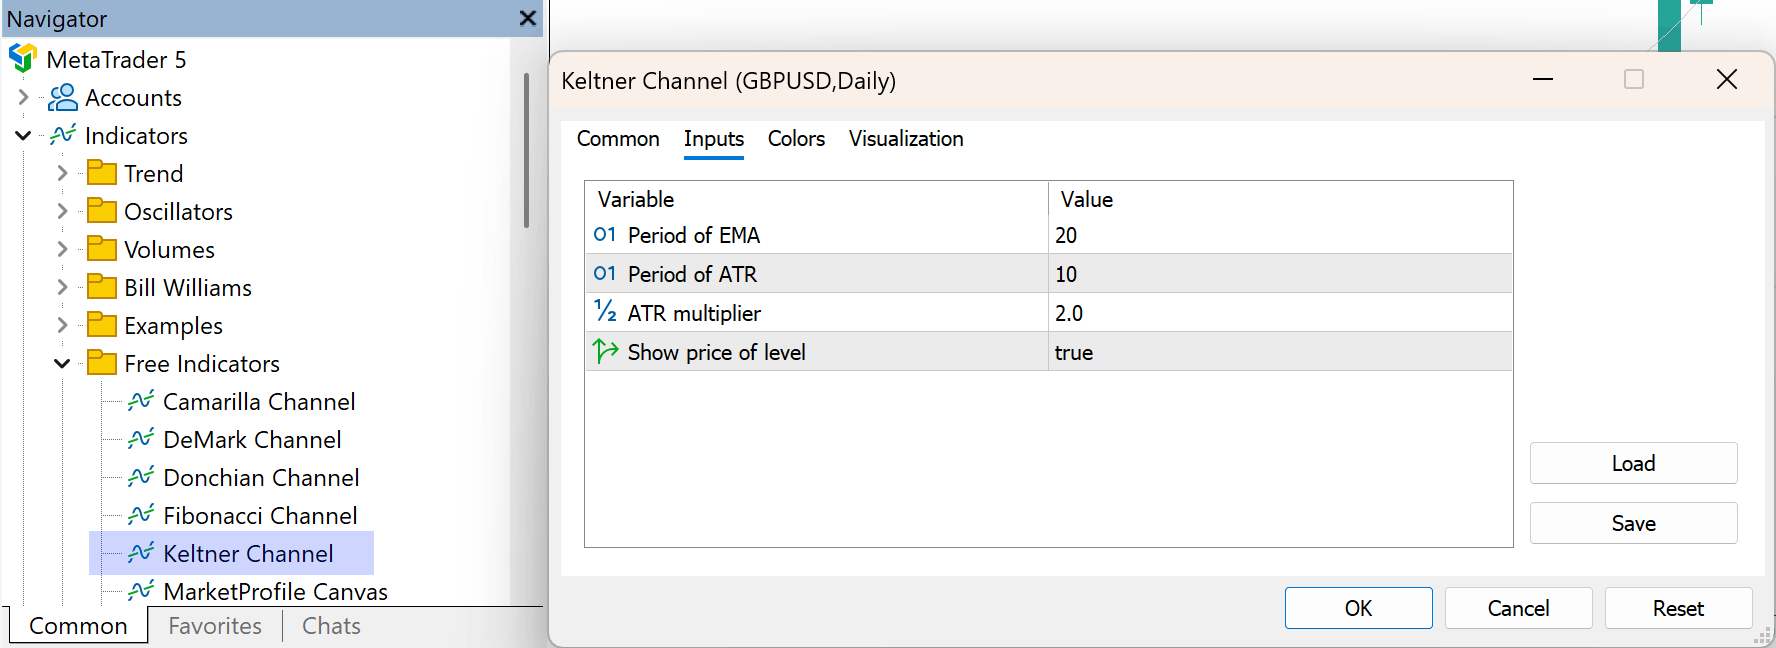Click the Donchian Channel indicator icon
The width and height of the screenshot is (1776, 648).
tap(141, 477)
